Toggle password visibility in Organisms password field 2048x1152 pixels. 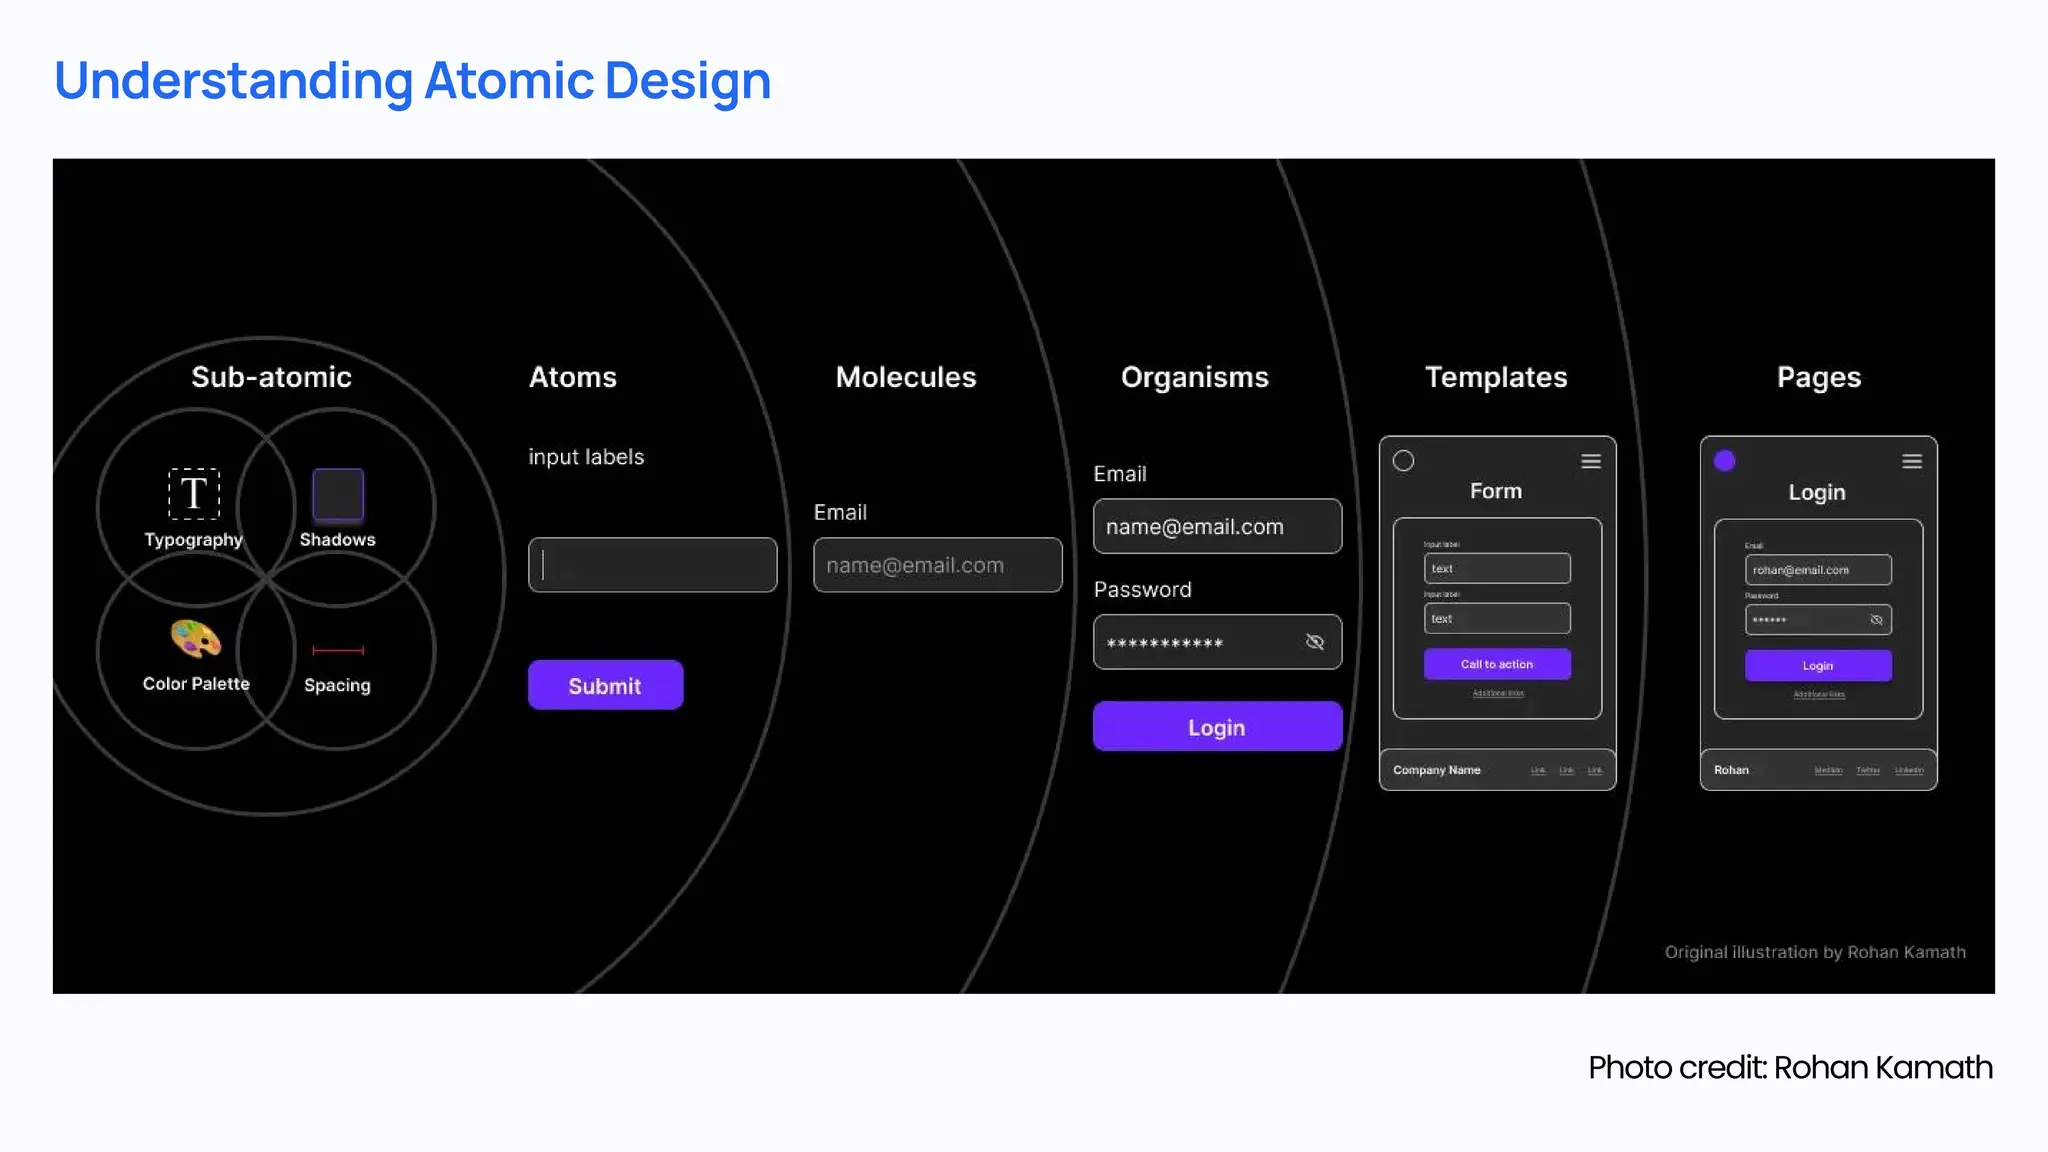tap(1315, 642)
